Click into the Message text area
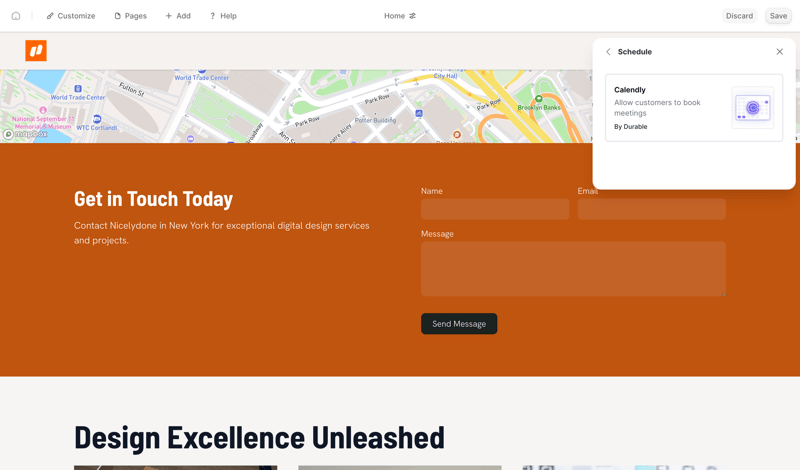The image size is (800, 470). pos(573,268)
